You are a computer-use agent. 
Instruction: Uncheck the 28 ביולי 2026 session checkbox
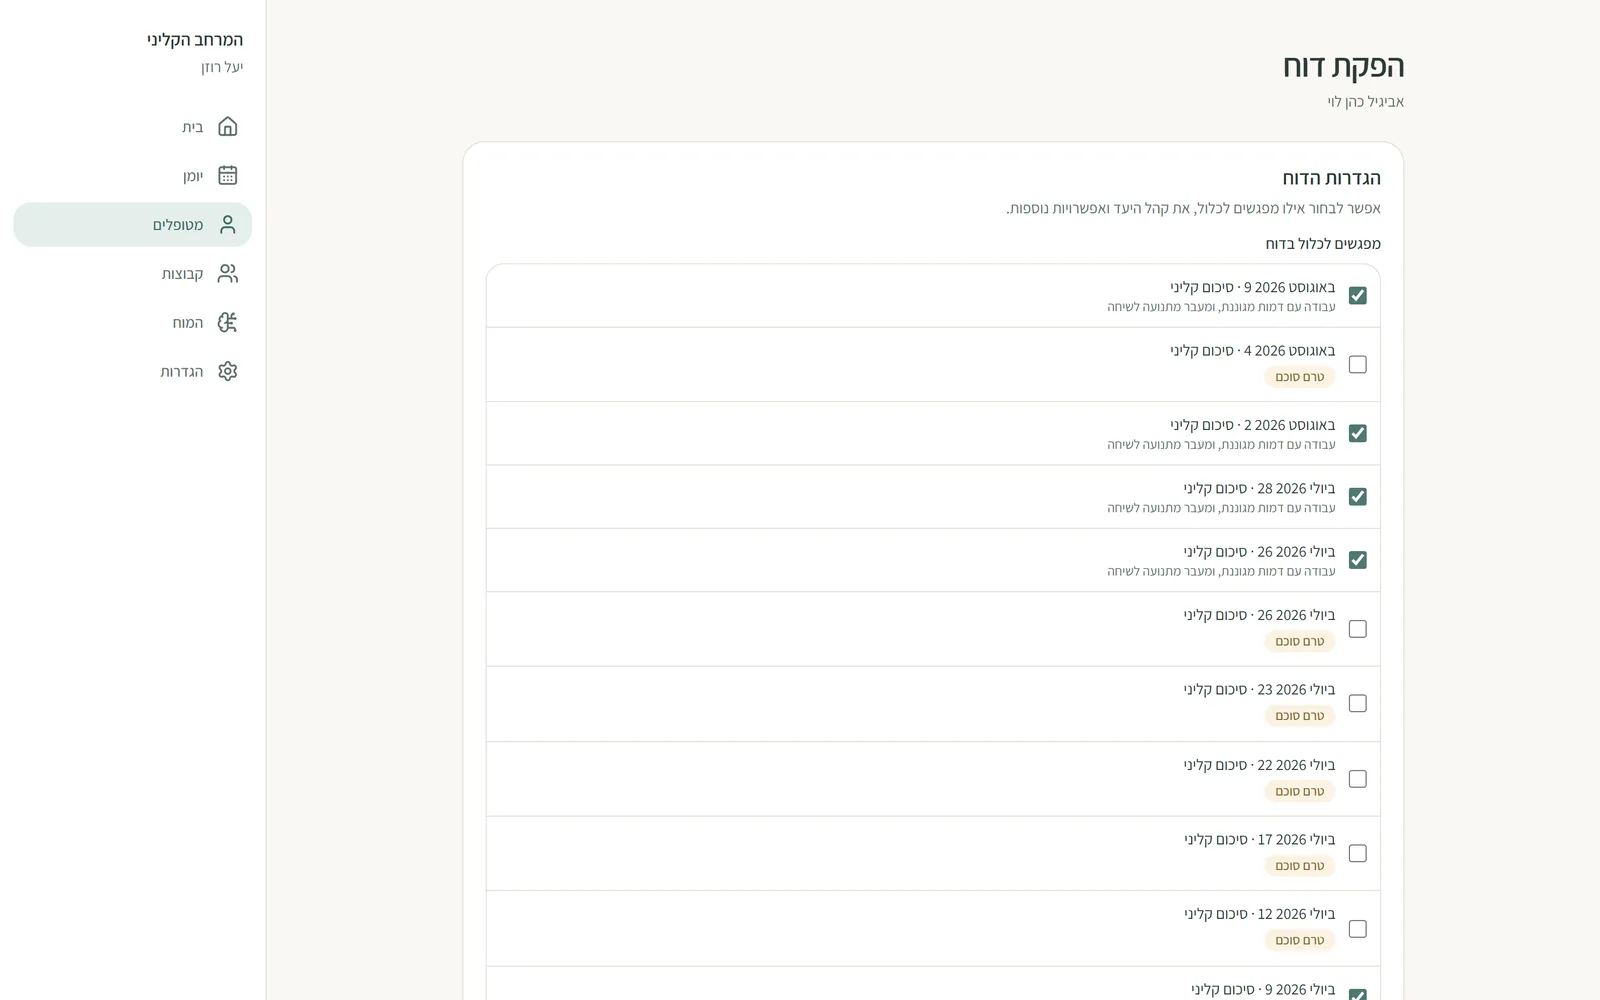click(1357, 496)
